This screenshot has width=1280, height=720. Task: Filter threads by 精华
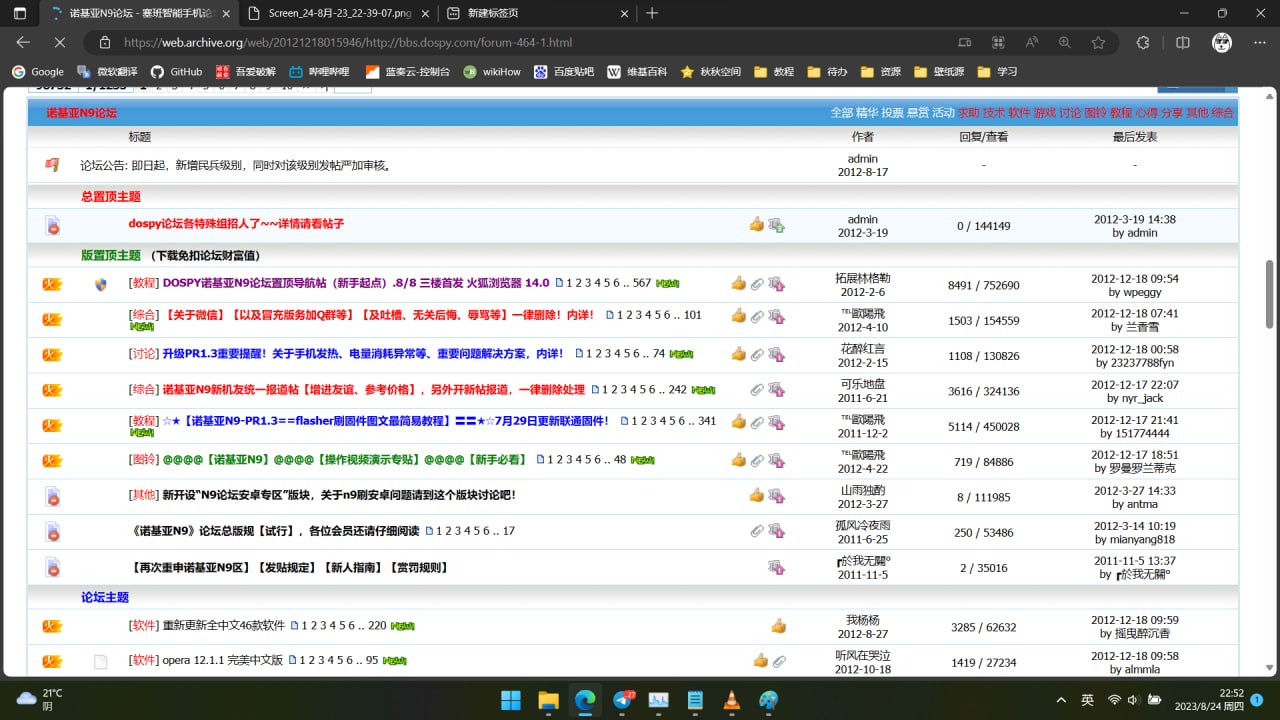[x=866, y=113]
